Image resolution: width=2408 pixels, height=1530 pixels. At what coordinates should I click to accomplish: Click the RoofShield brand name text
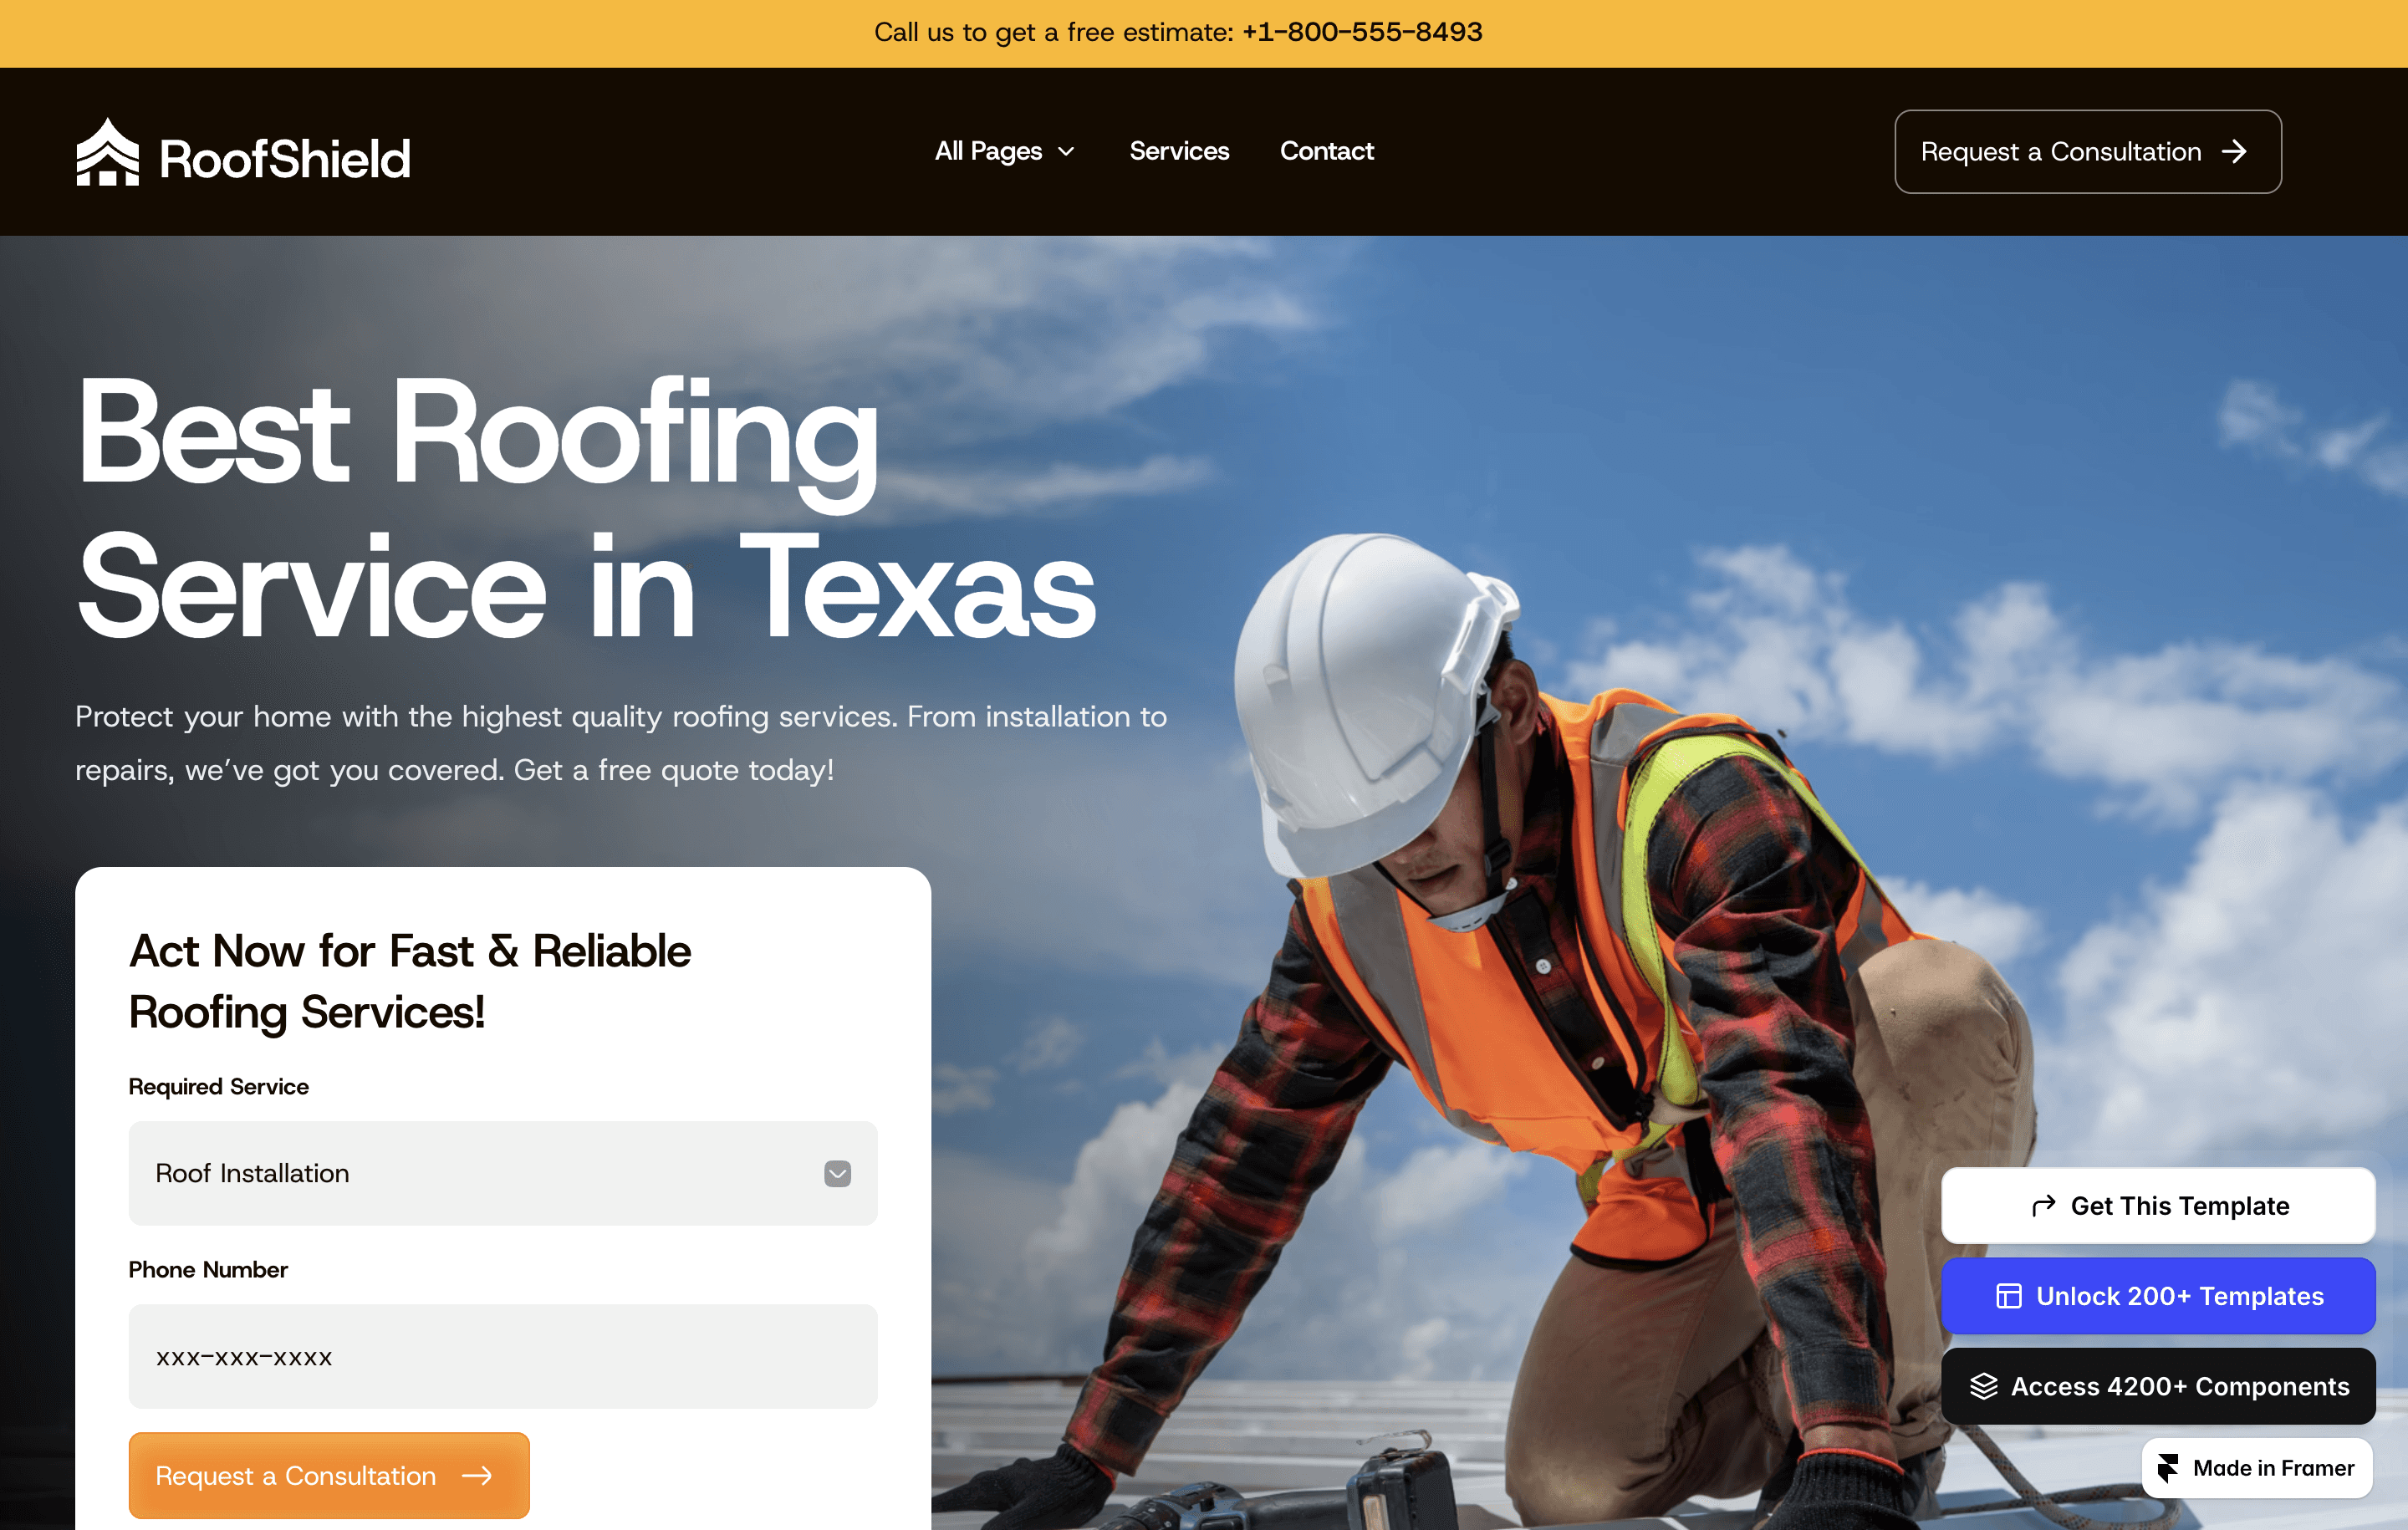(285, 160)
